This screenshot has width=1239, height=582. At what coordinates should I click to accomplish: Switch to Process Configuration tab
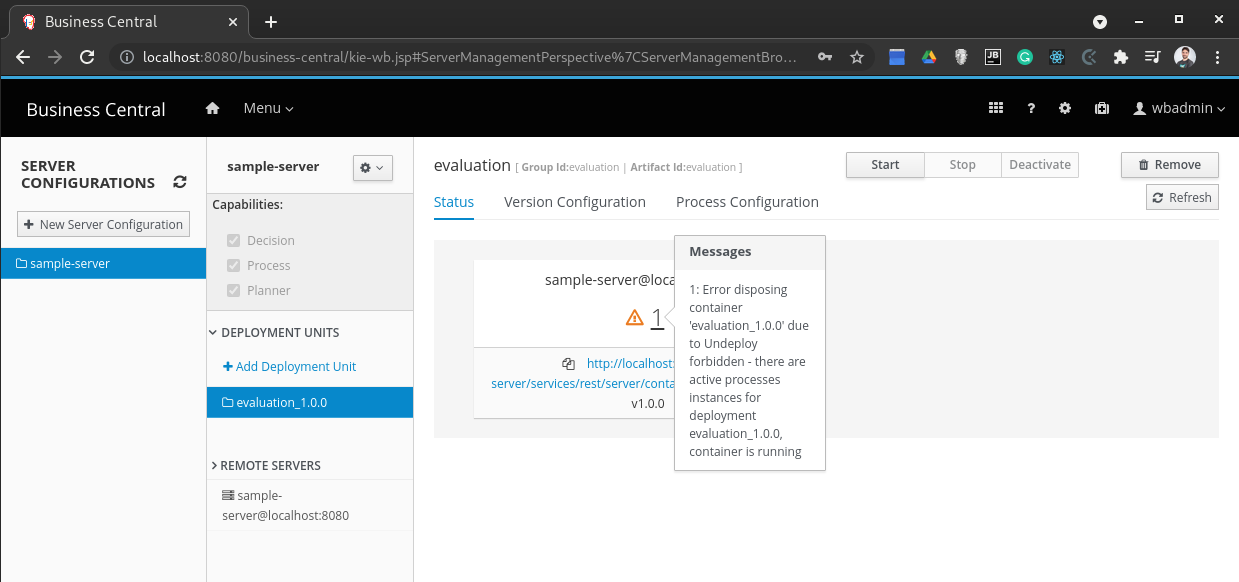click(747, 202)
